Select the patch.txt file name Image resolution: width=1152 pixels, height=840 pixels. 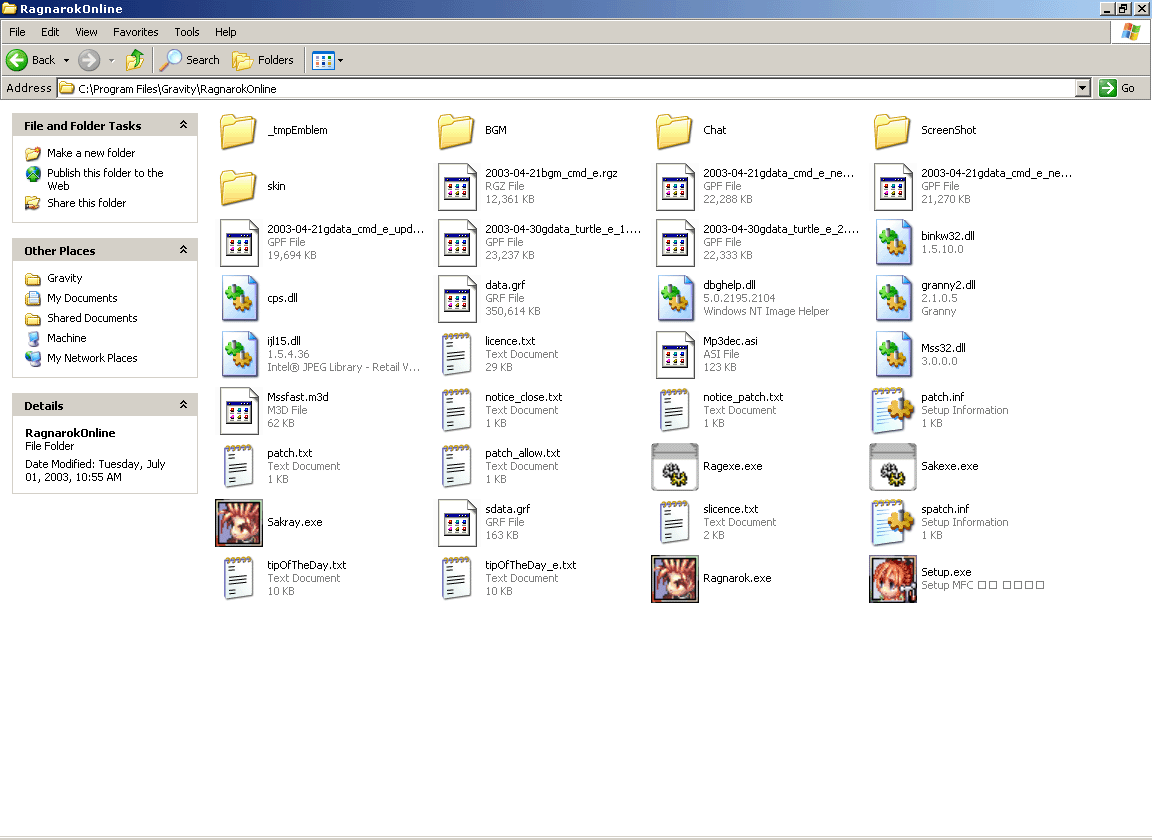click(x=289, y=453)
